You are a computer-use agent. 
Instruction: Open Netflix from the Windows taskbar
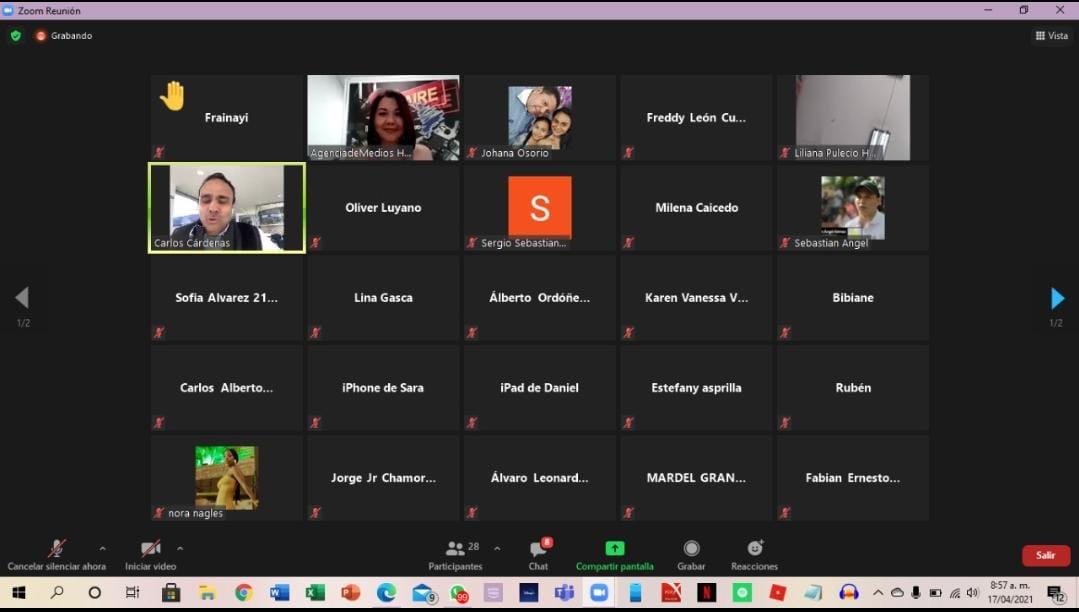(x=706, y=593)
